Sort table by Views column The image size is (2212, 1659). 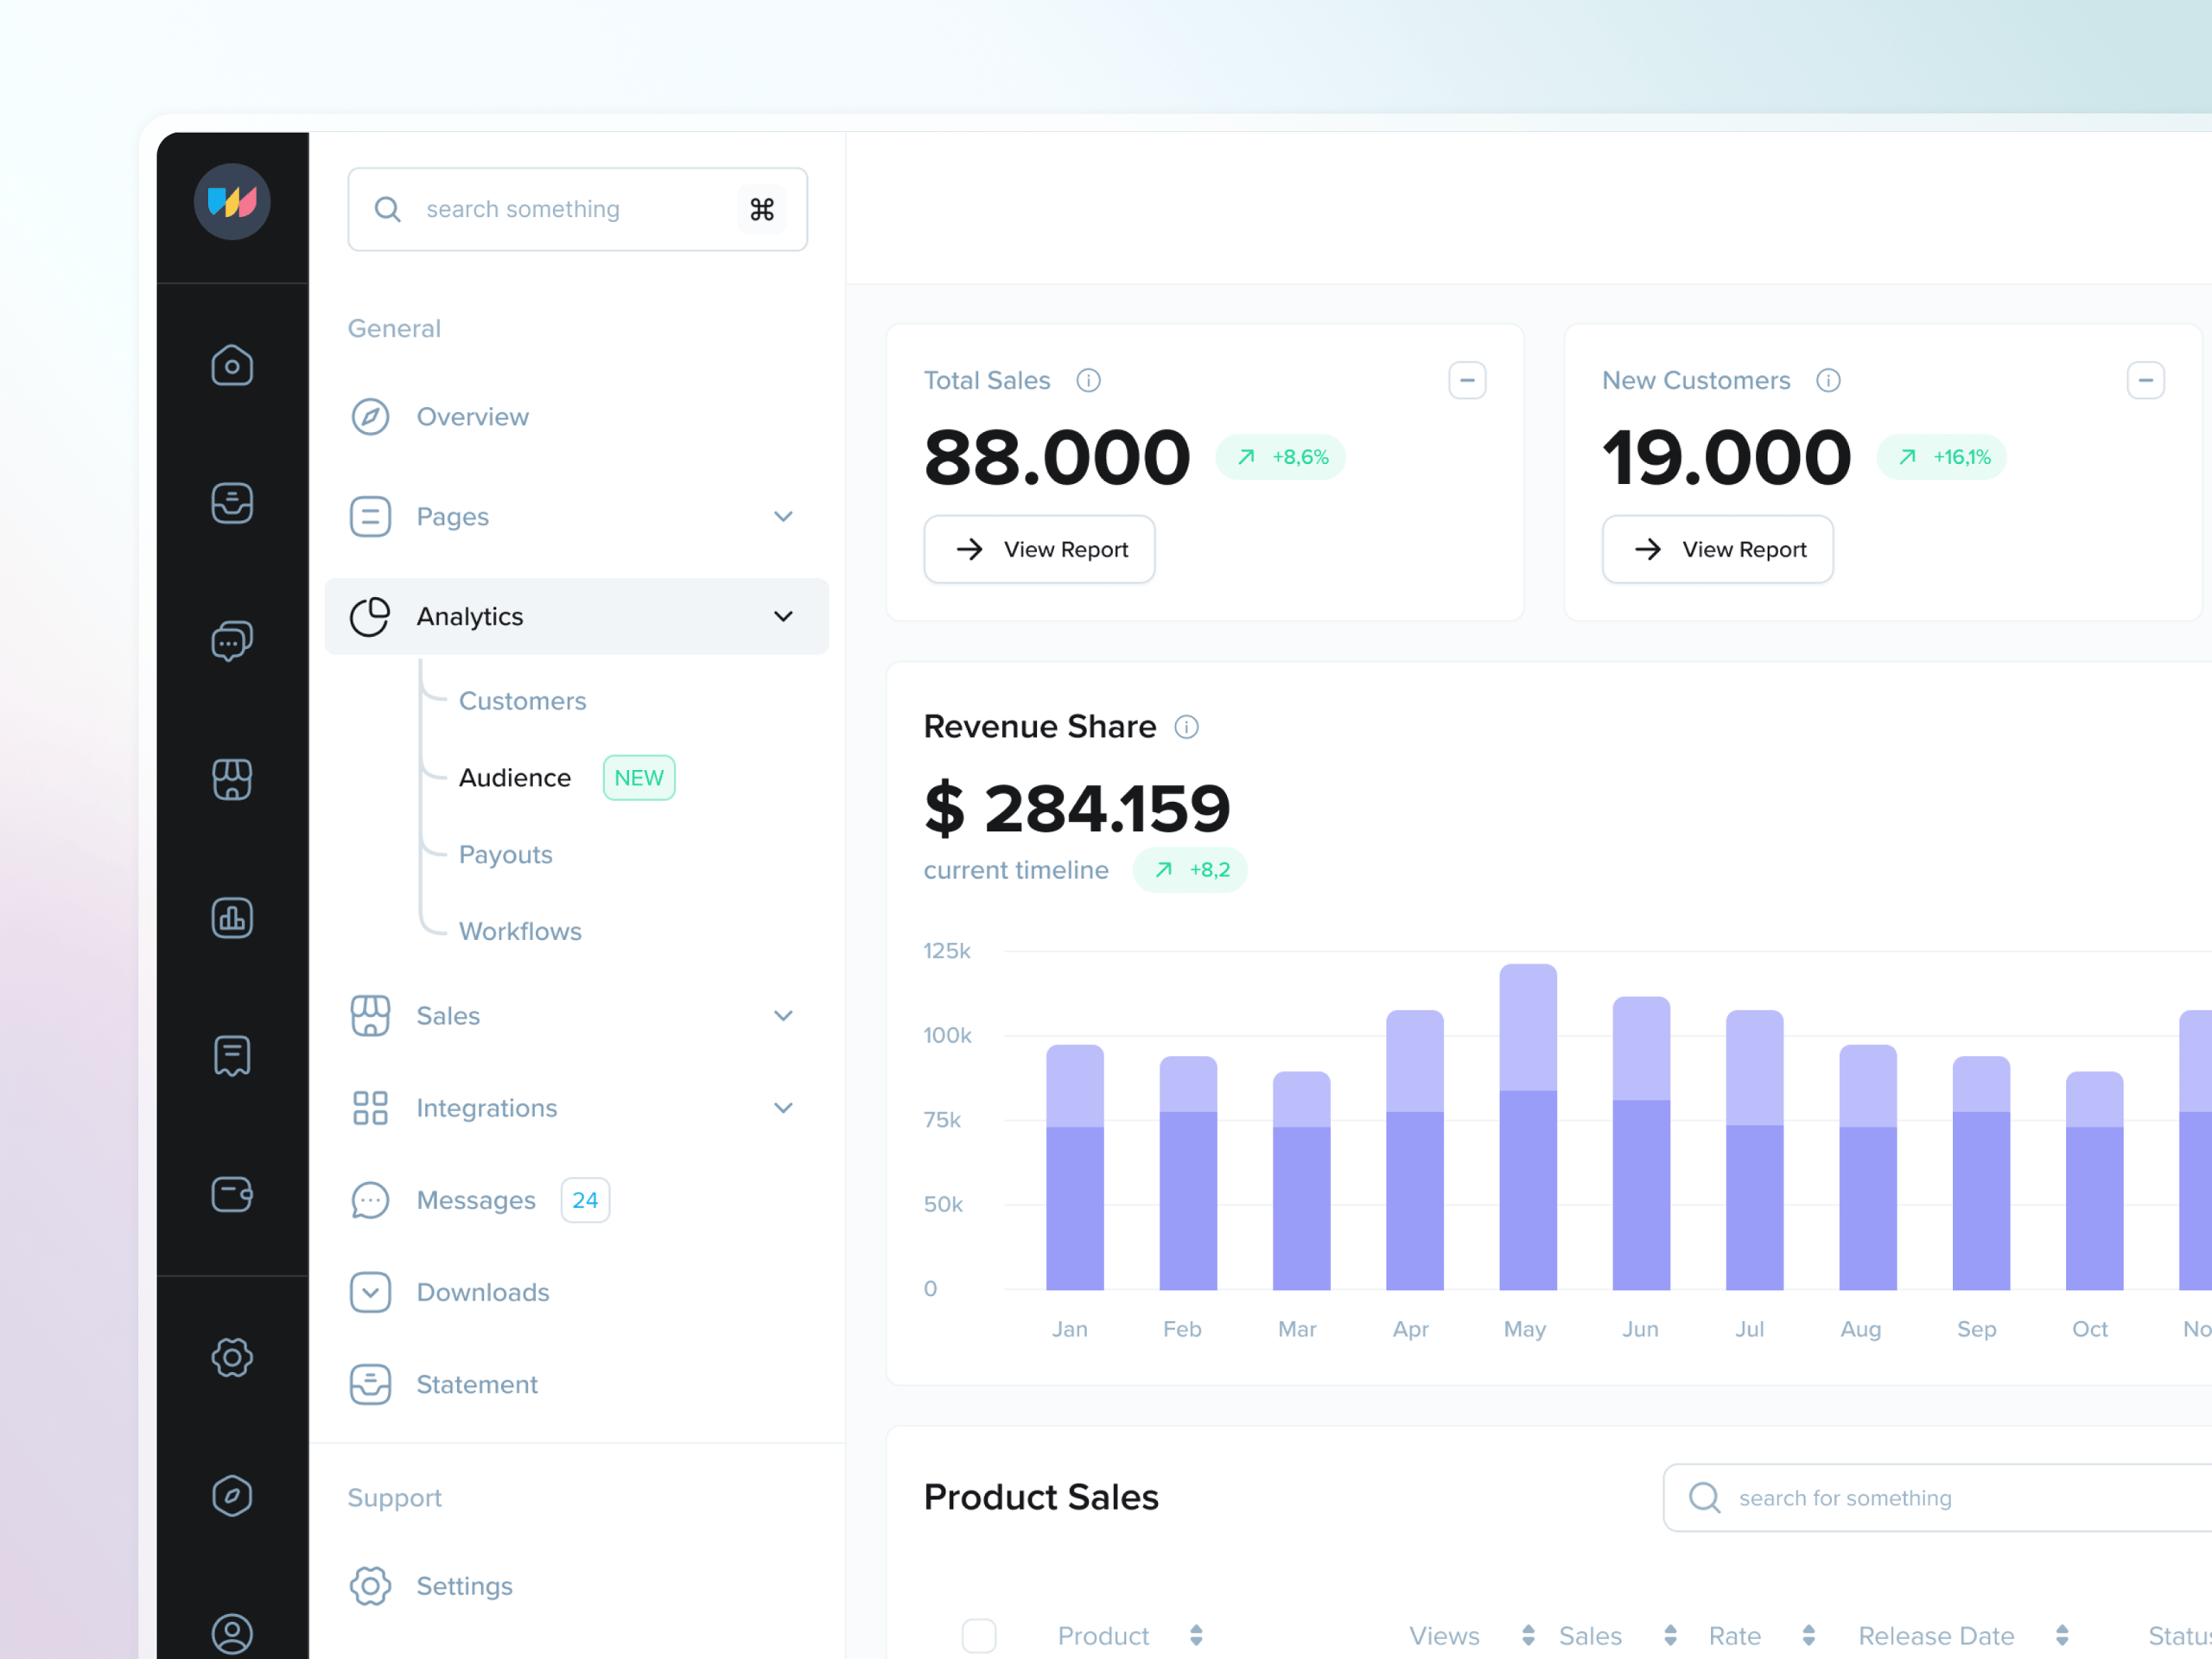1528,1635
